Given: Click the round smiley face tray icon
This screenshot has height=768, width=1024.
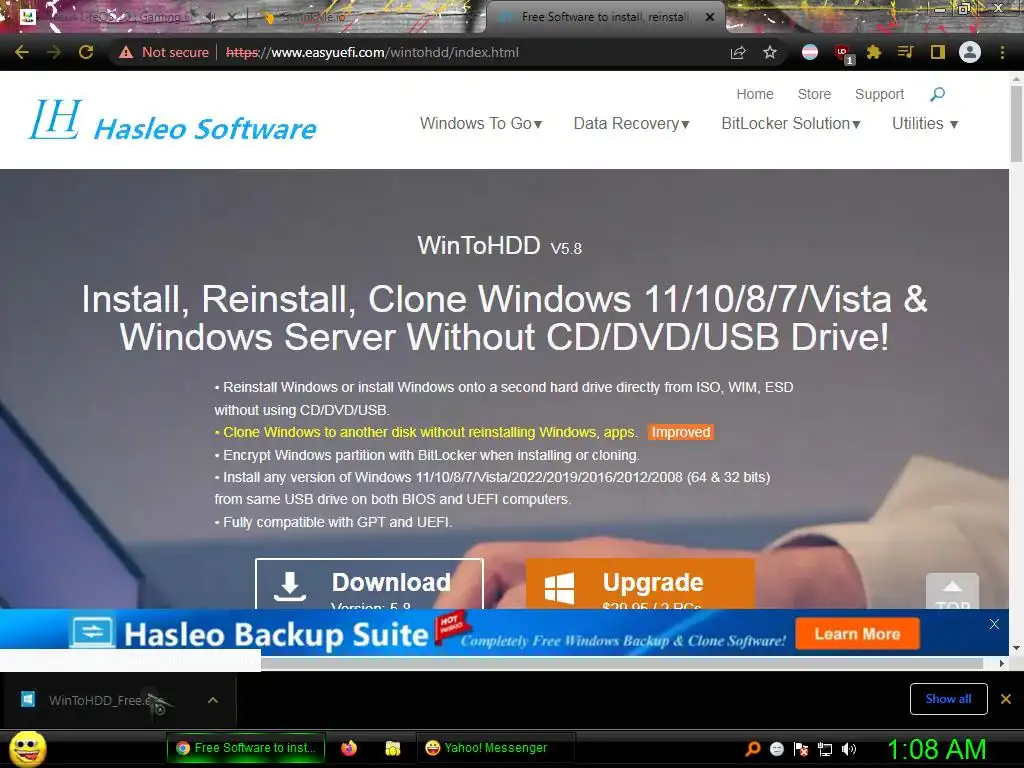Looking at the screenshot, I should [776, 748].
